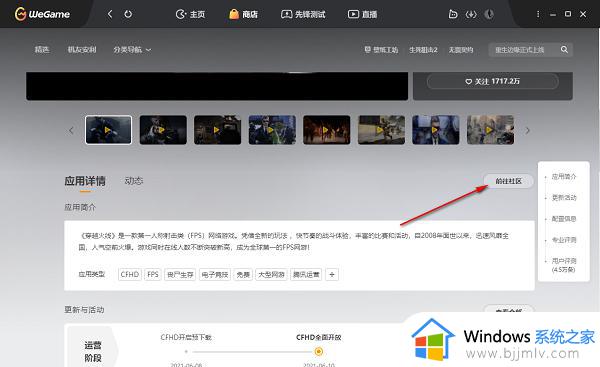This screenshot has height=367, width=600.
Task: Switch to the 先锋测试 tab
Action: coord(303,14)
